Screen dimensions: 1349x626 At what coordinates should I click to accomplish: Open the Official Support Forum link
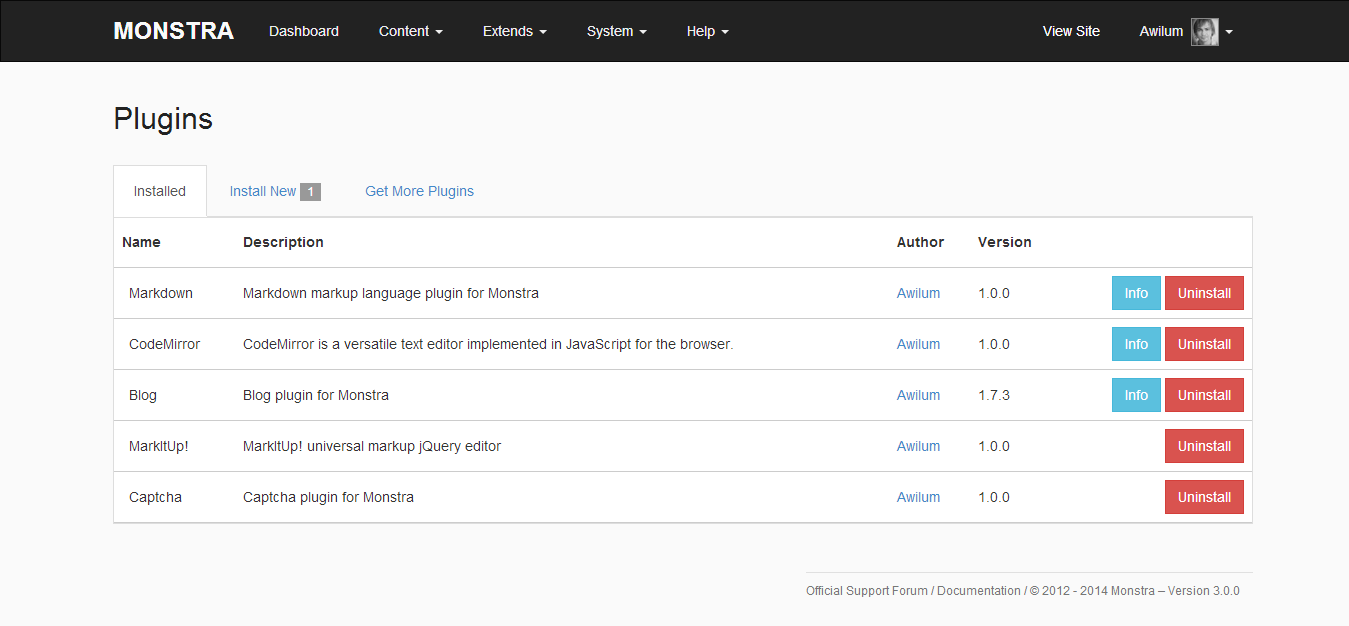pos(866,591)
